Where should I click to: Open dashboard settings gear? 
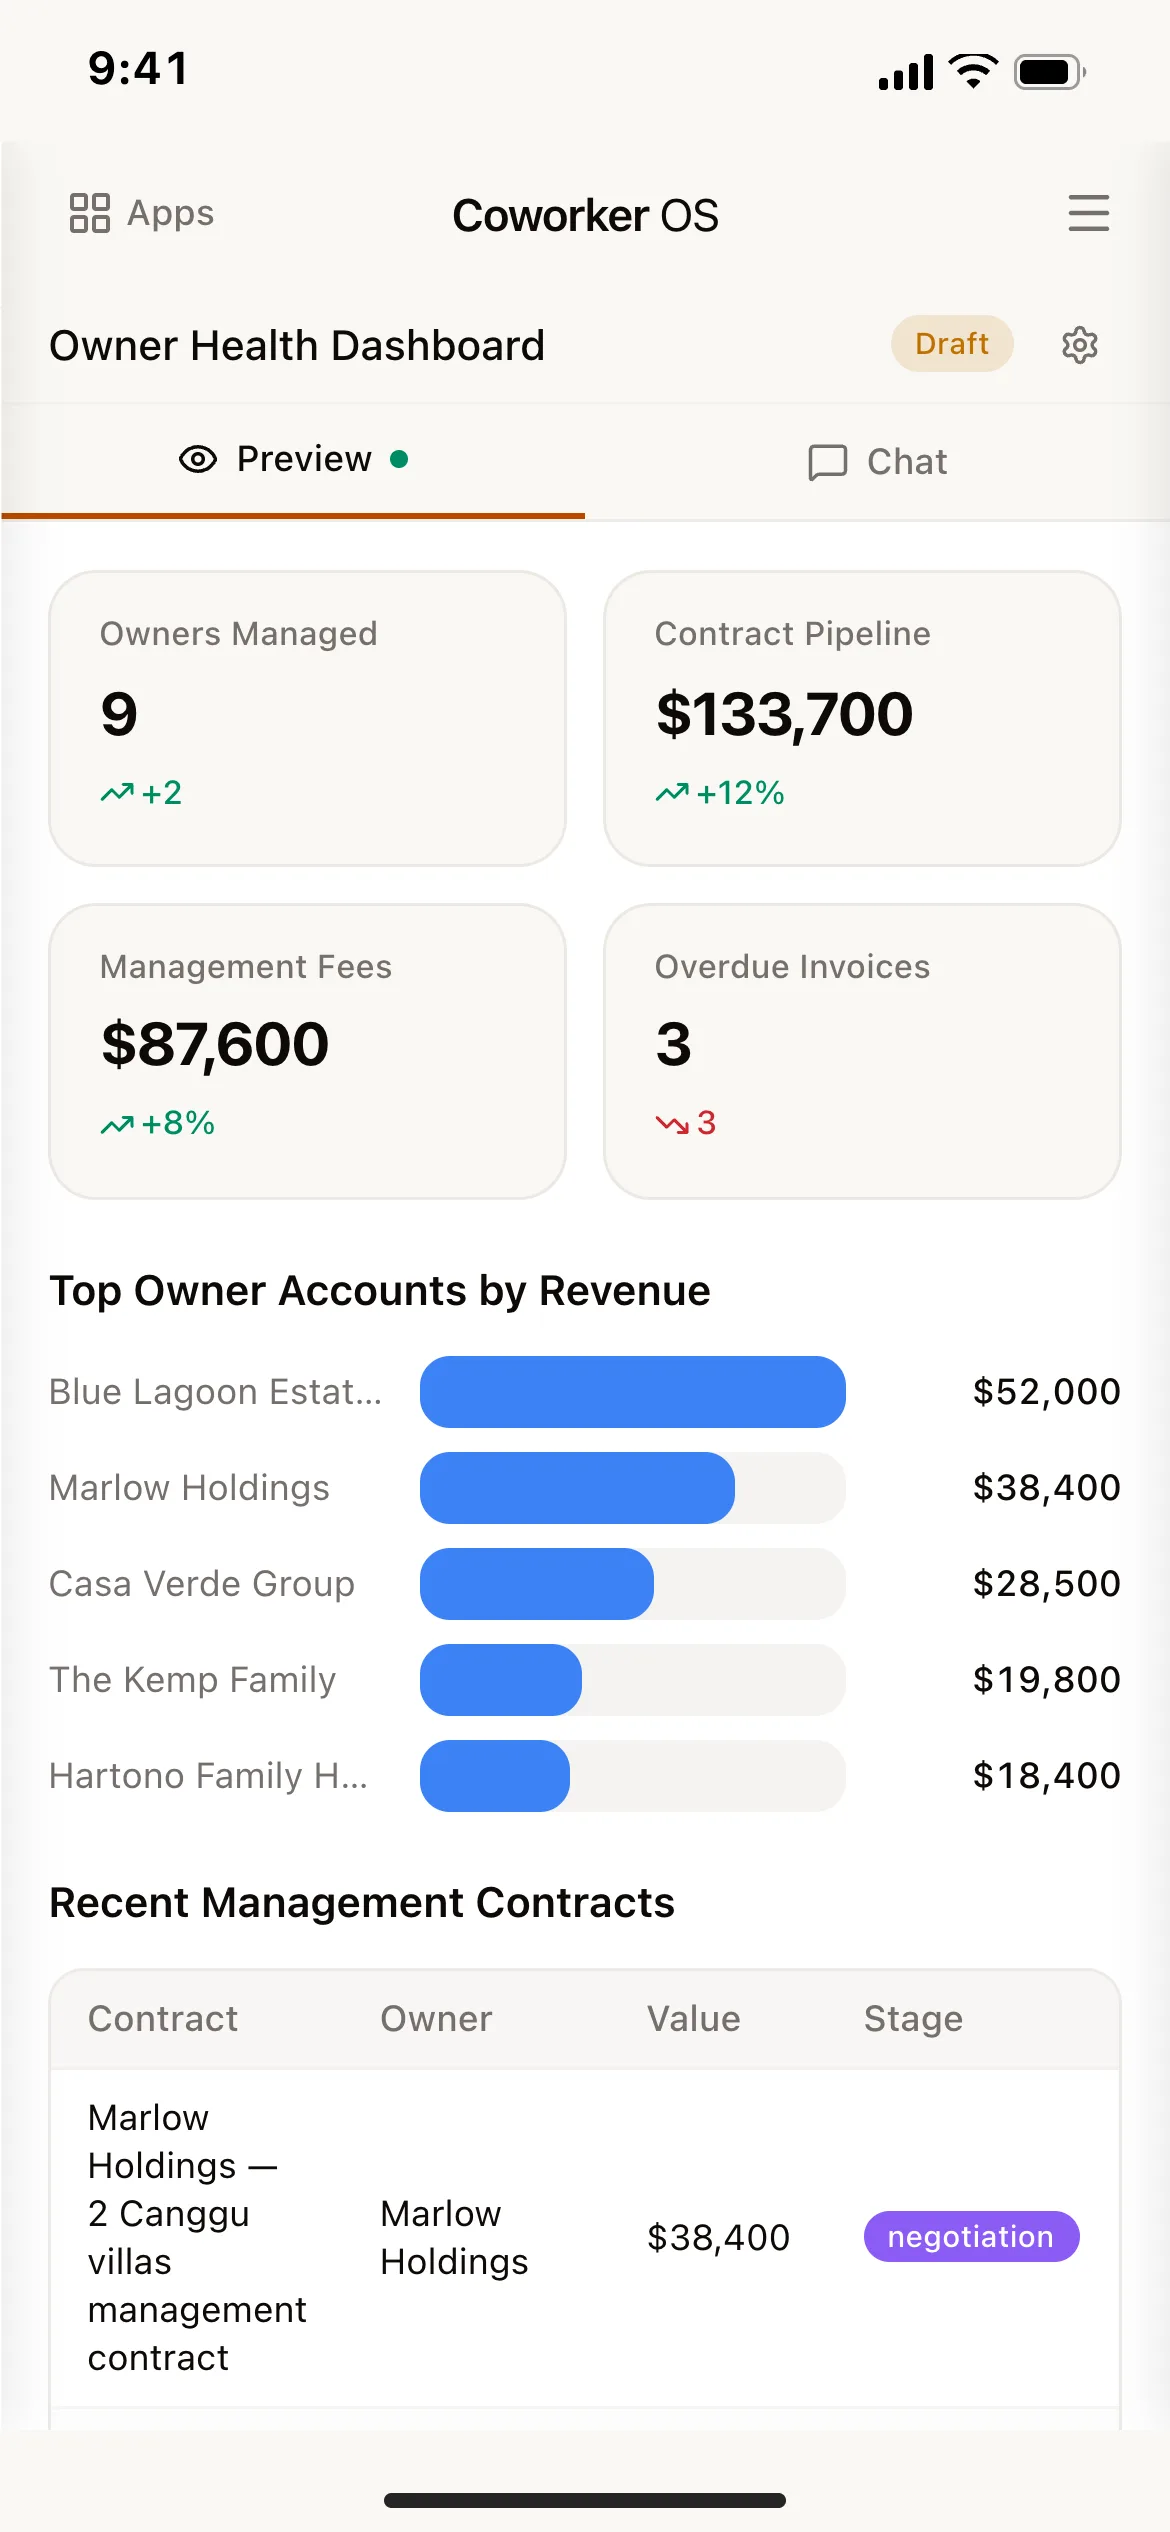[1079, 345]
